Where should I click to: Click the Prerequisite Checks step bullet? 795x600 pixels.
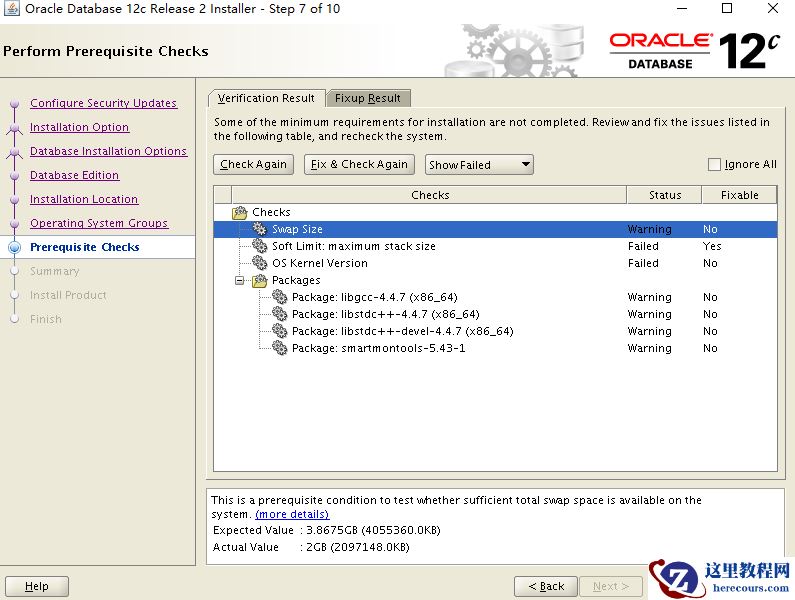(15, 247)
